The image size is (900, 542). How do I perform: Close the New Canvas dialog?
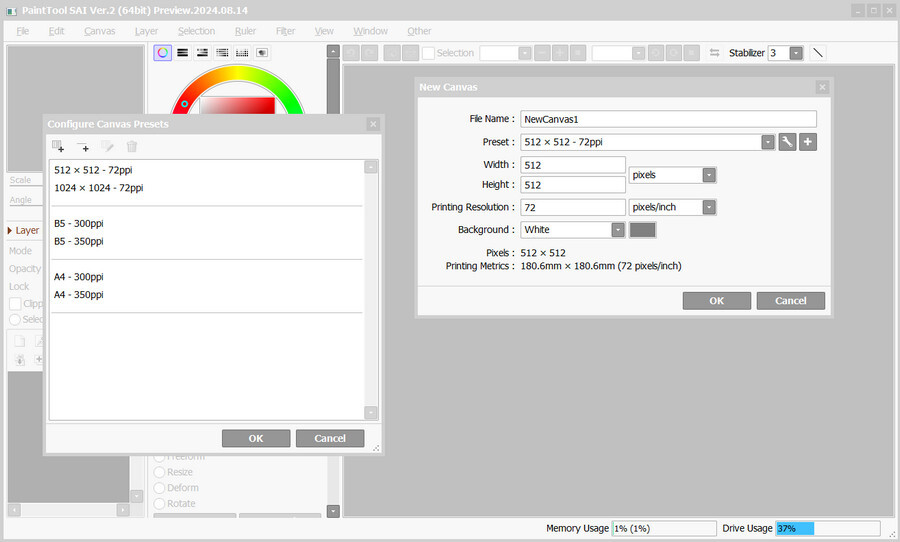pyautogui.click(x=822, y=87)
